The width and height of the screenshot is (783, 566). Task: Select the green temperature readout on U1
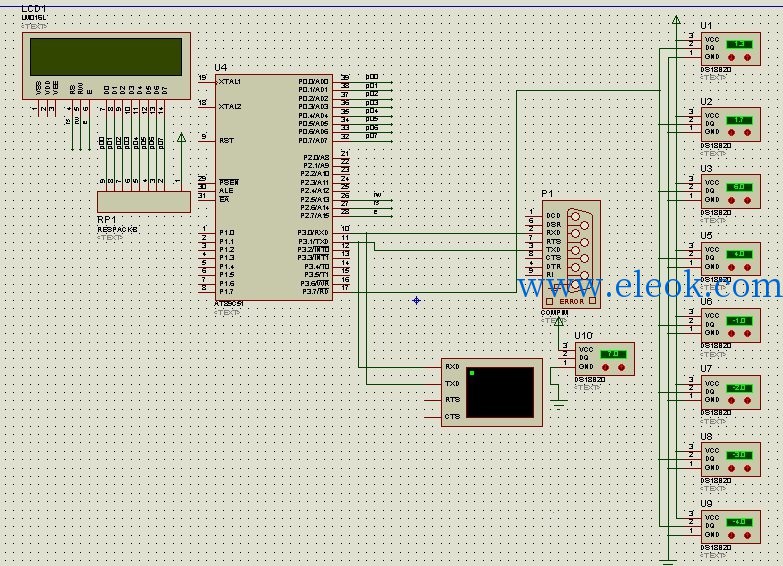[740, 44]
